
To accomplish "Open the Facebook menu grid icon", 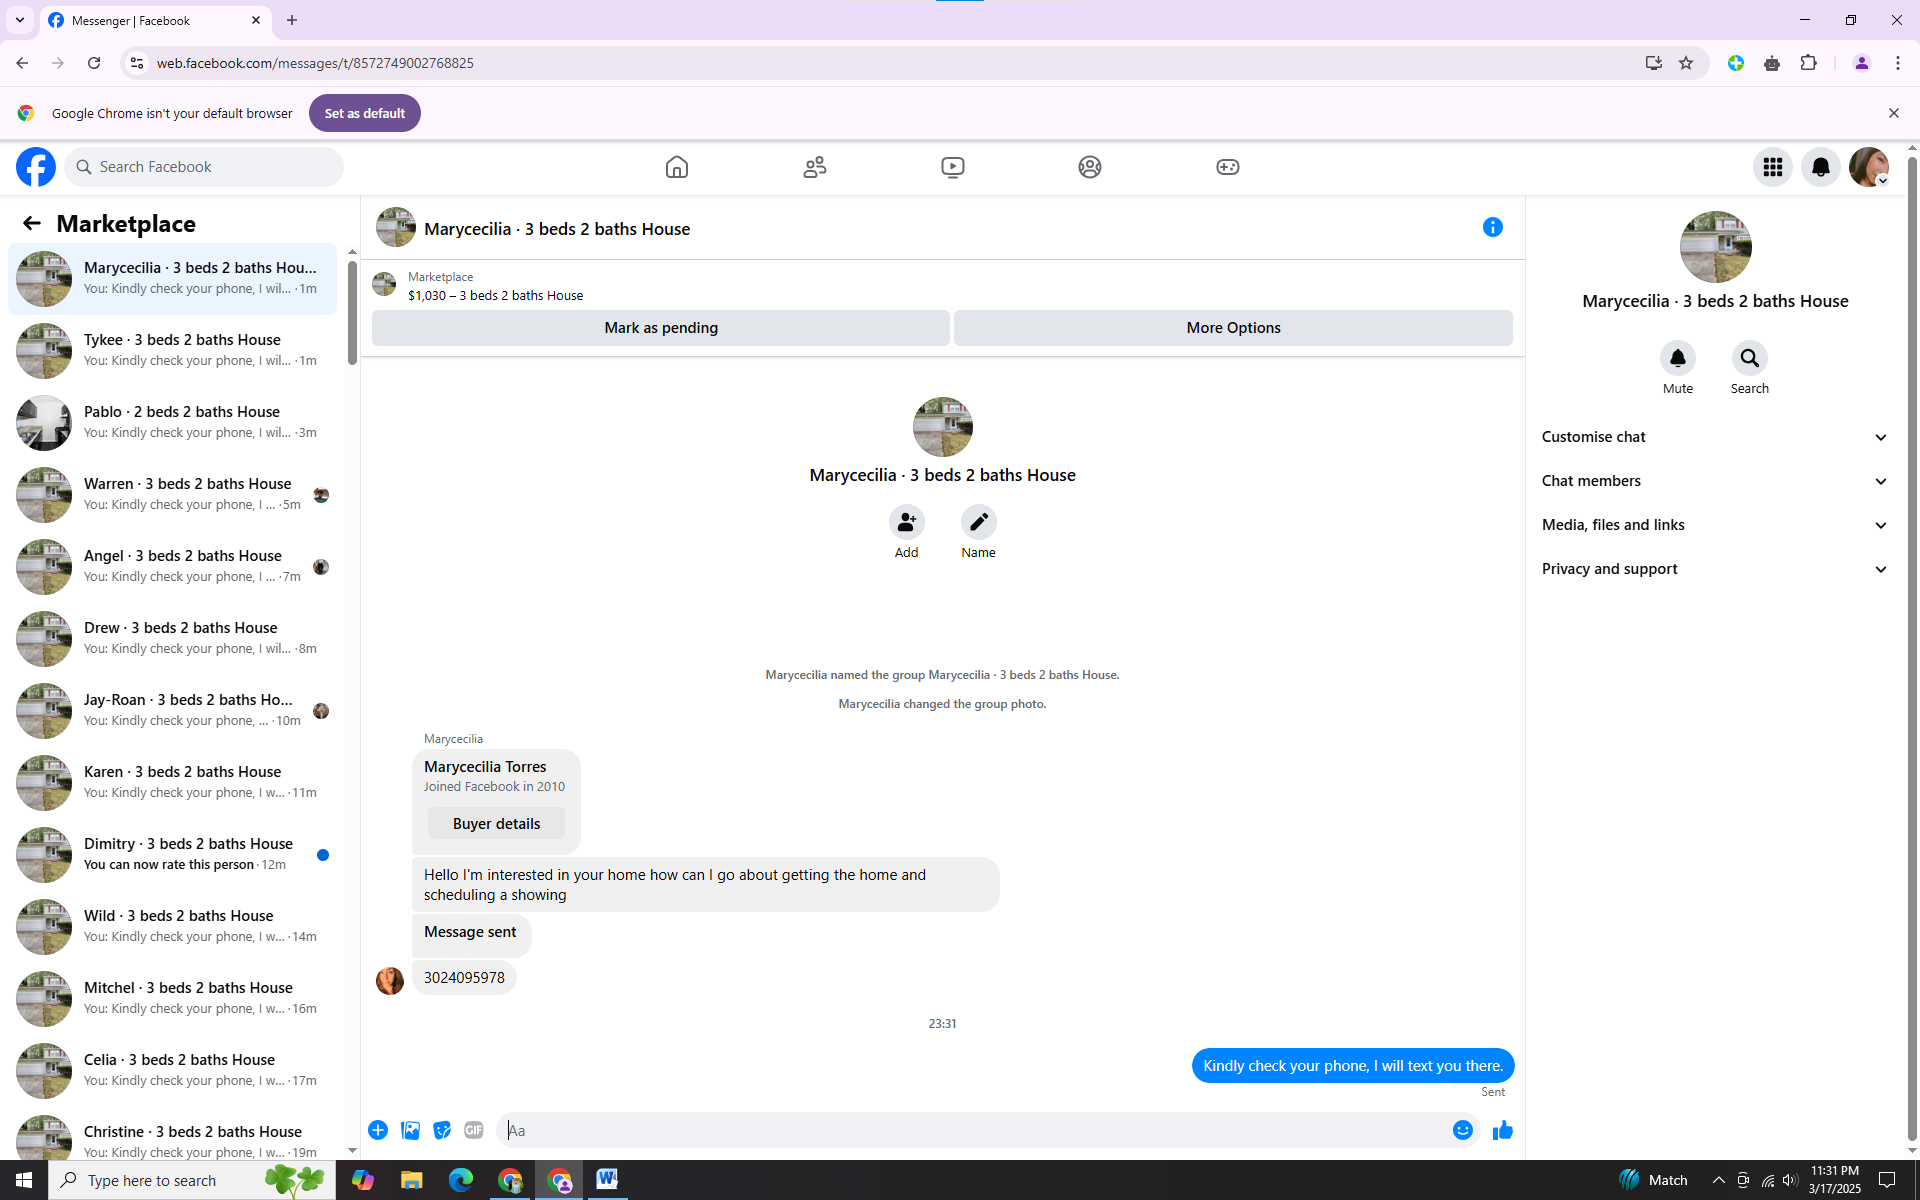I will [1773, 167].
